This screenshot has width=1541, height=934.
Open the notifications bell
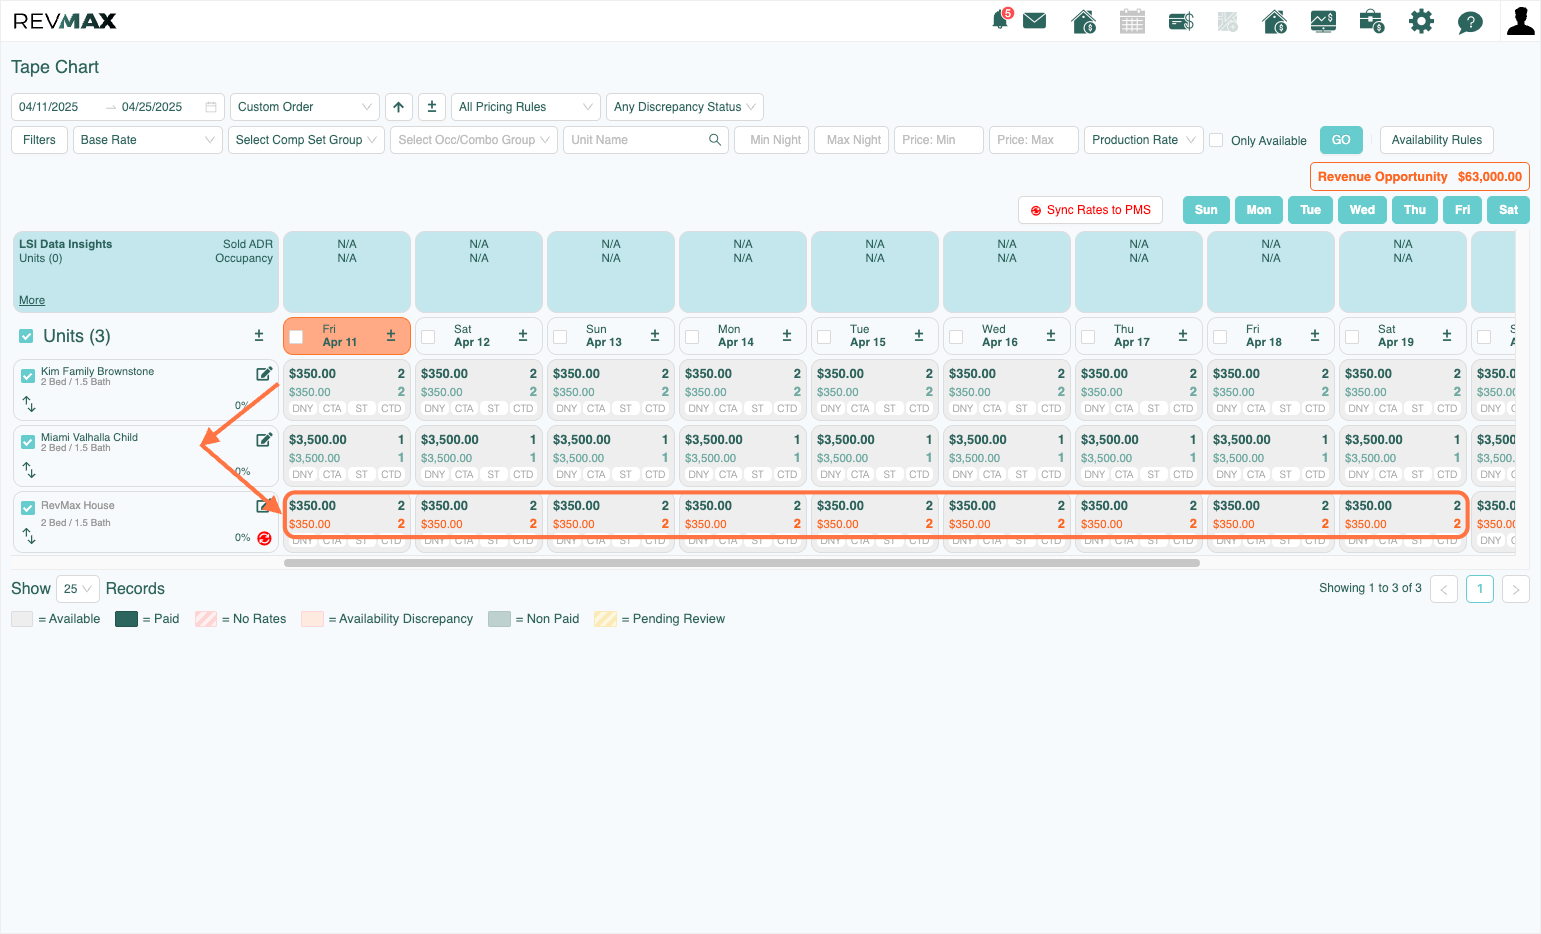click(x=1000, y=20)
